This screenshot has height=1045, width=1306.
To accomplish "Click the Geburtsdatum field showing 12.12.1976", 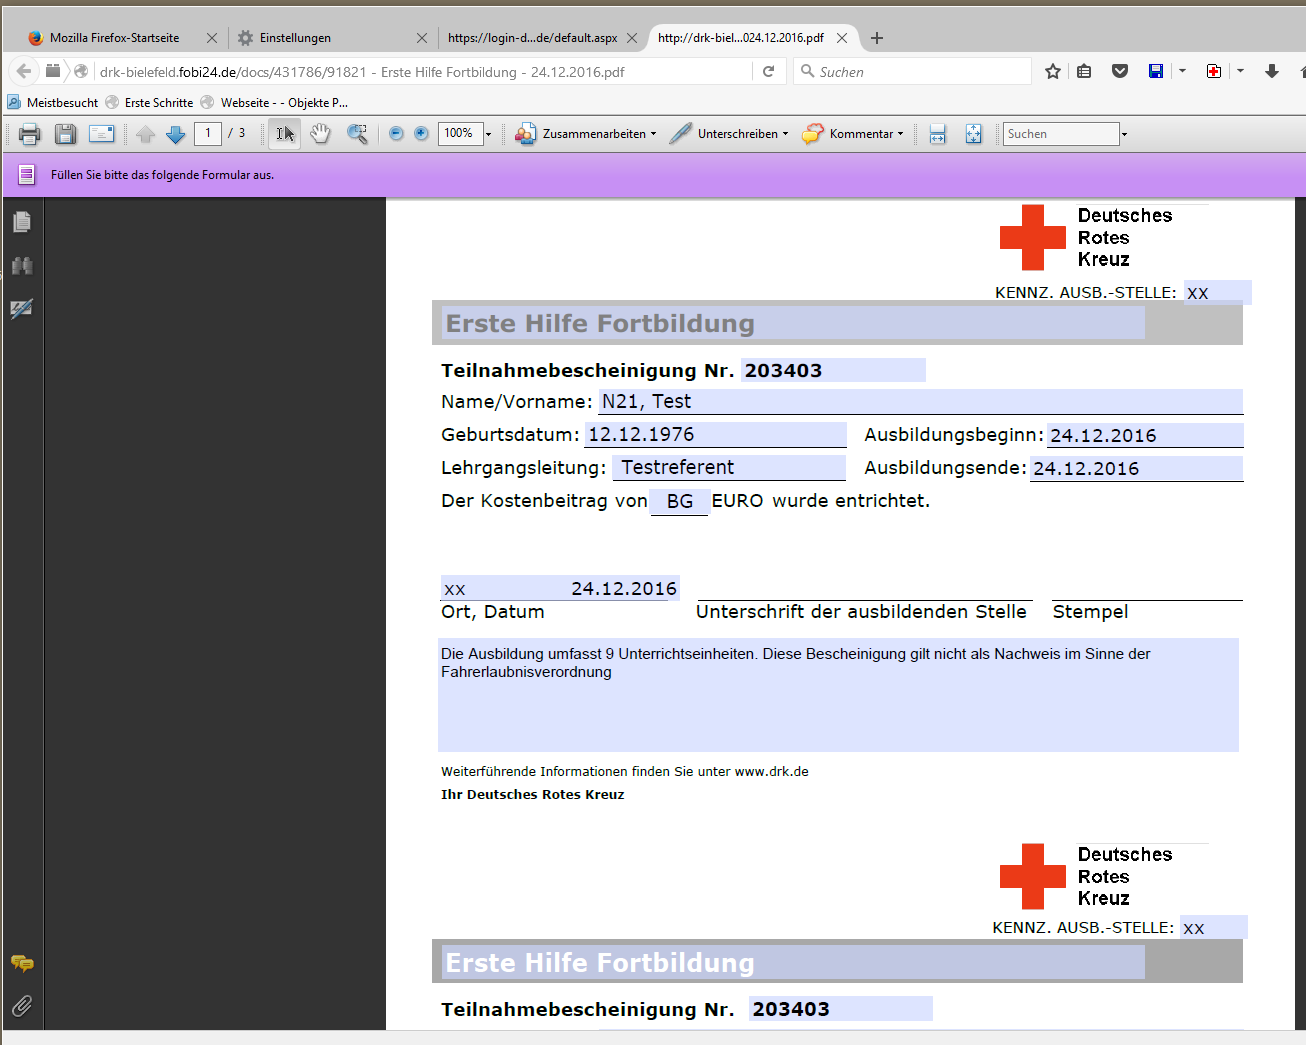I will pos(715,435).
